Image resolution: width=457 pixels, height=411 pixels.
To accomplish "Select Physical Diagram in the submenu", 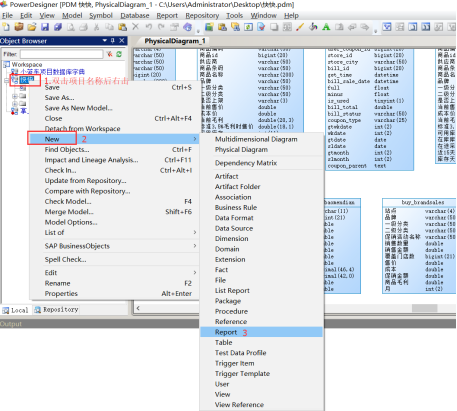I will (261, 150).
